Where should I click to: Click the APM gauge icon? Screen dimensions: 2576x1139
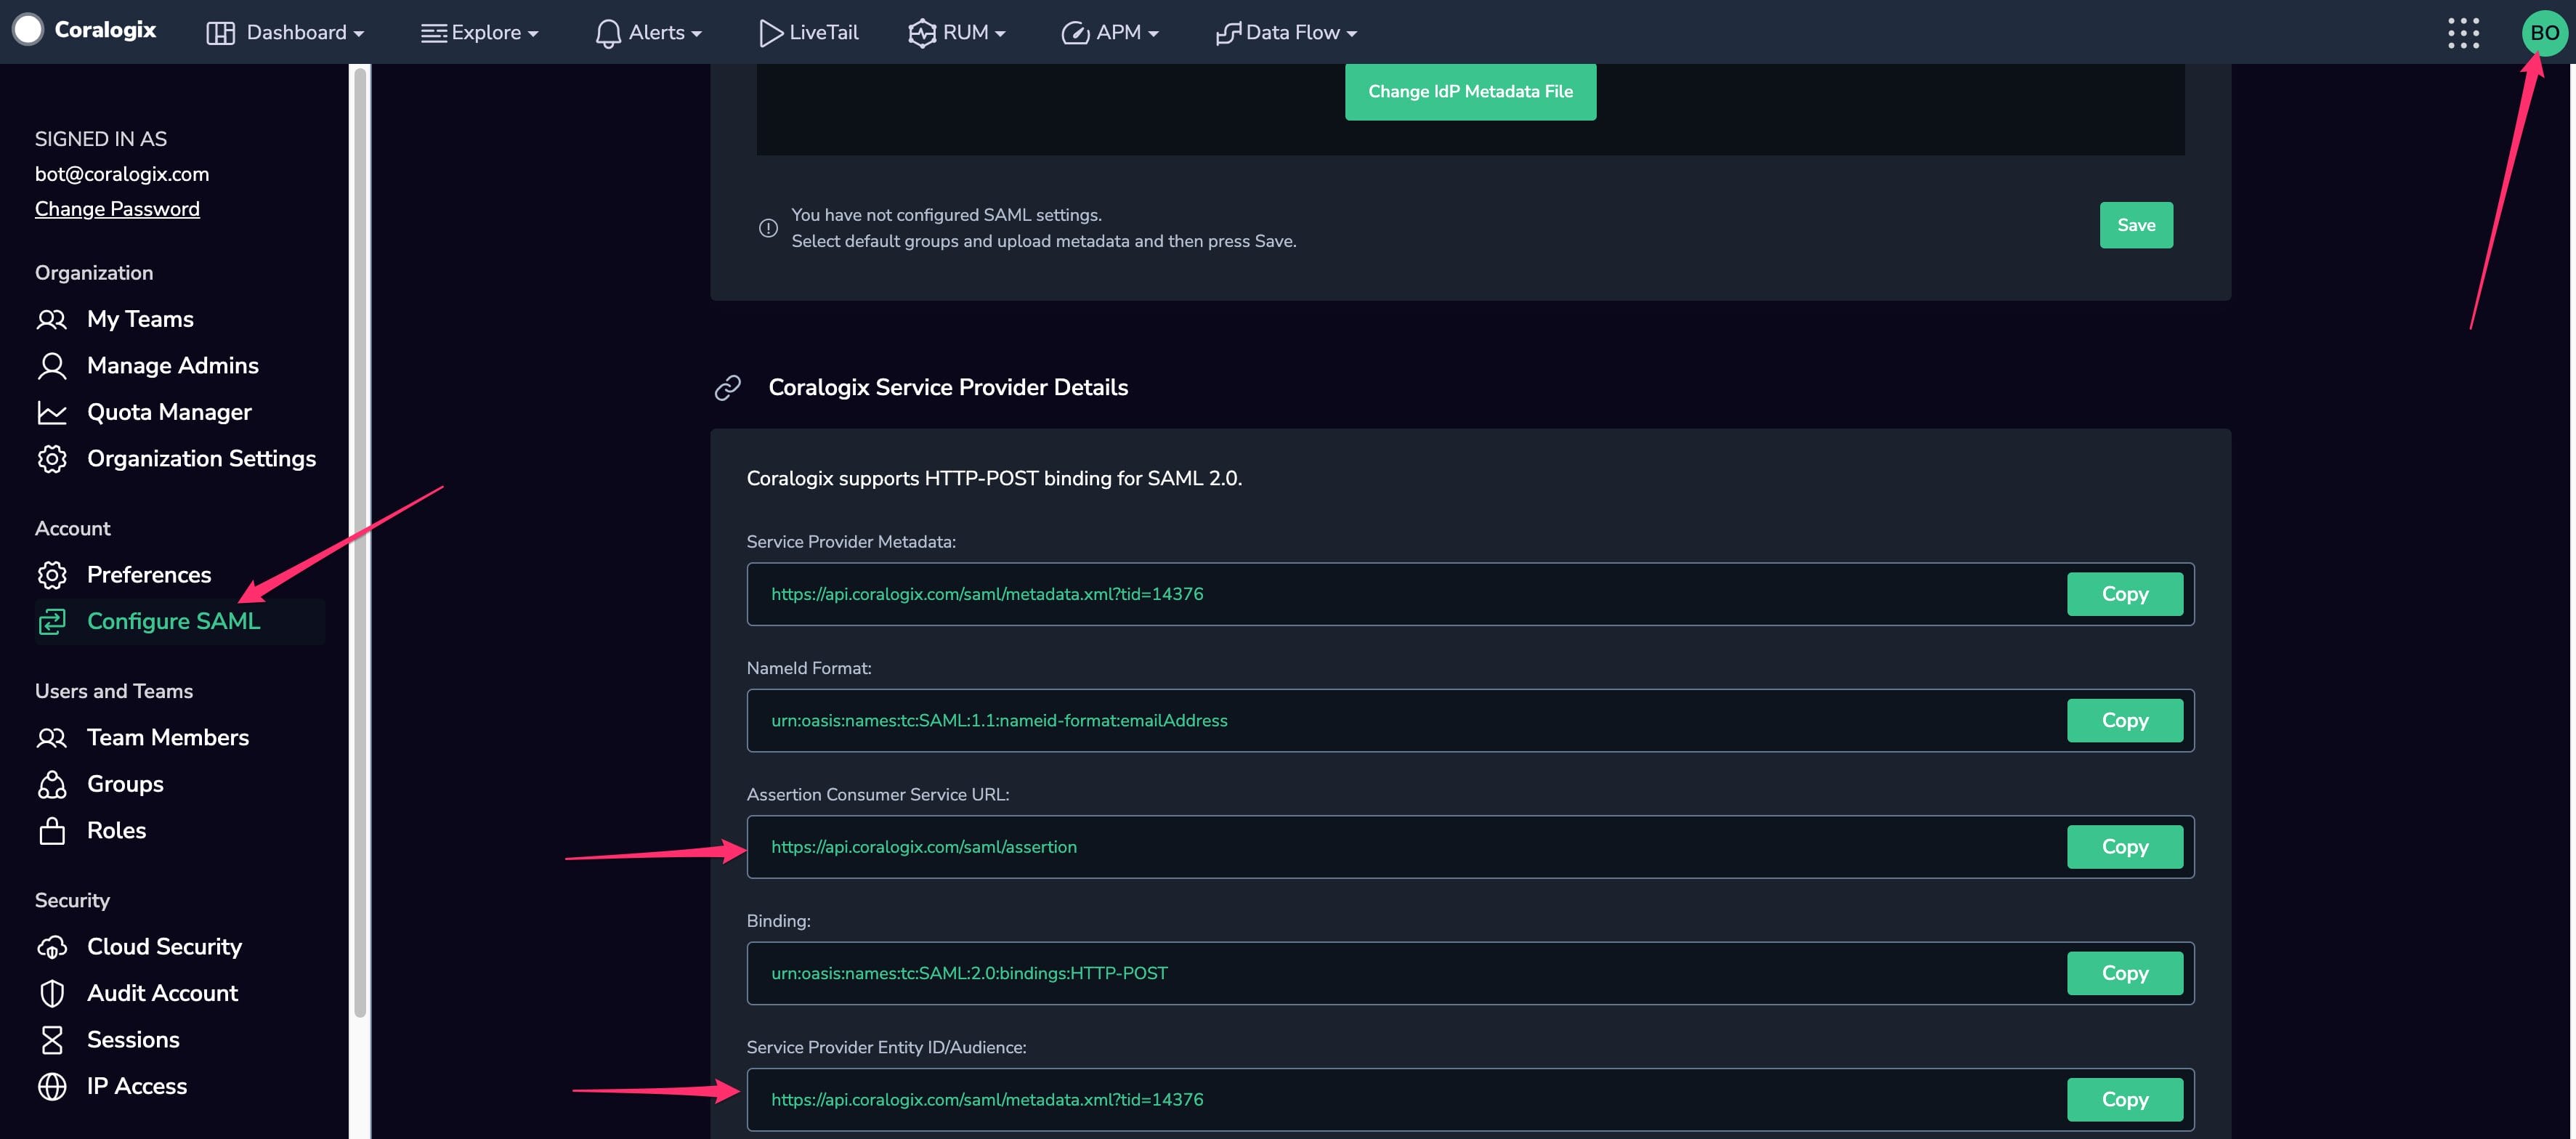[1075, 33]
